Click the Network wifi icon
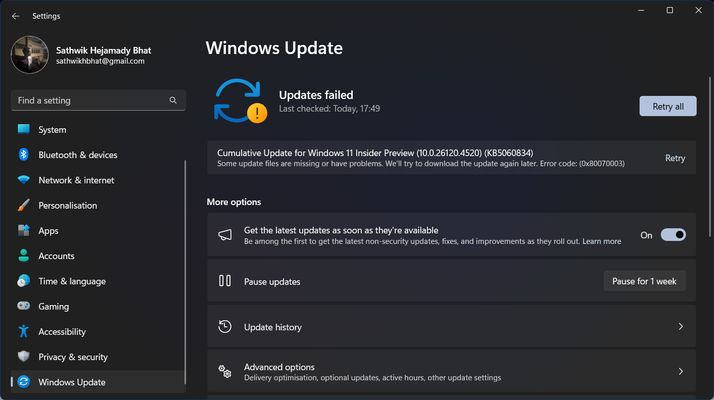 (24, 180)
